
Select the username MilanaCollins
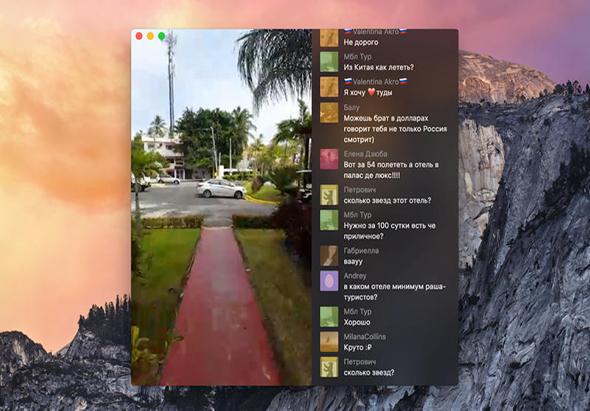pyautogui.click(x=365, y=336)
